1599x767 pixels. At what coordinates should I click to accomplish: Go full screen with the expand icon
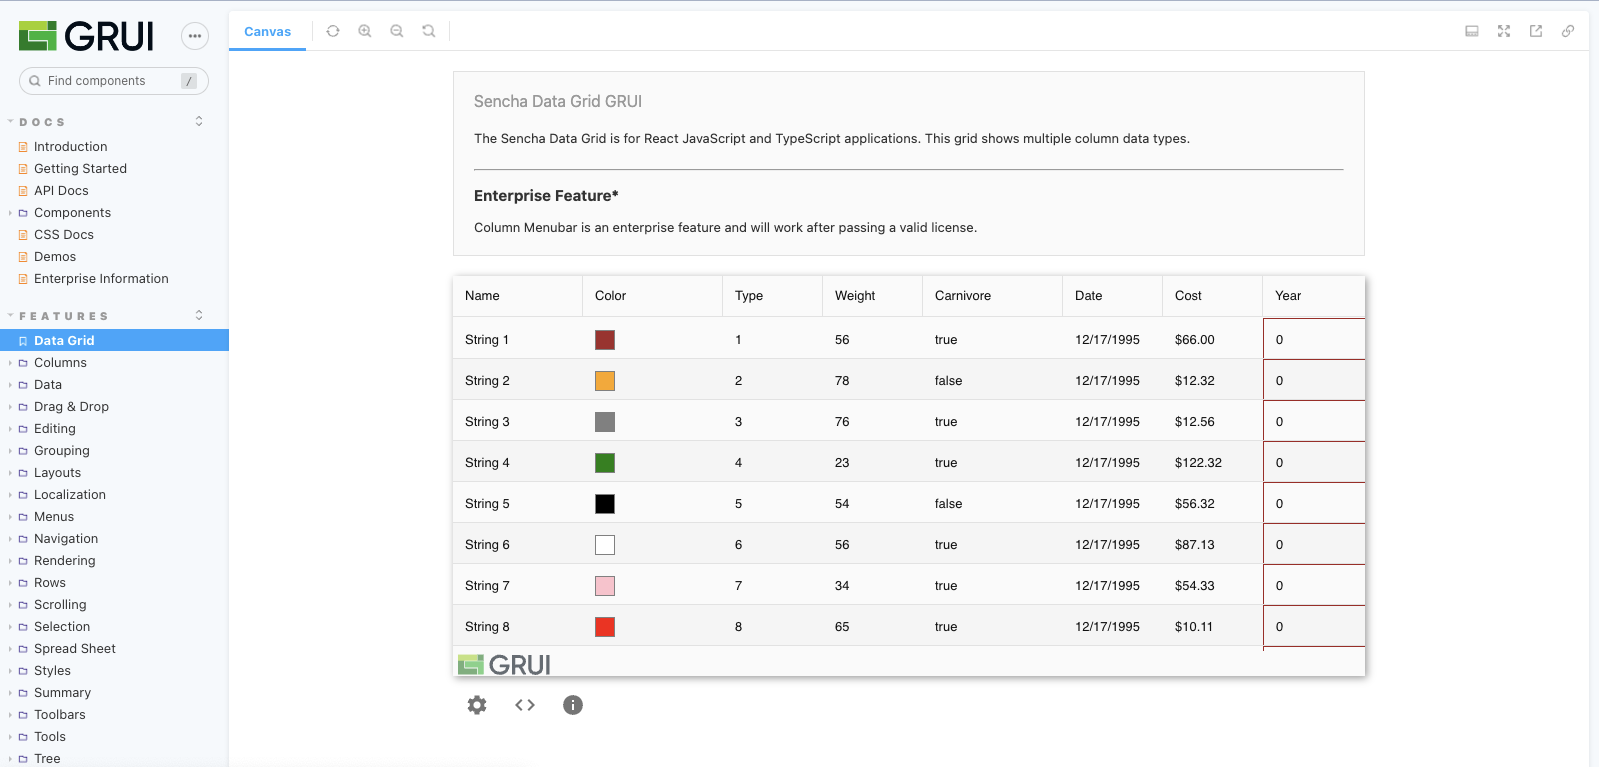(1504, 31)
